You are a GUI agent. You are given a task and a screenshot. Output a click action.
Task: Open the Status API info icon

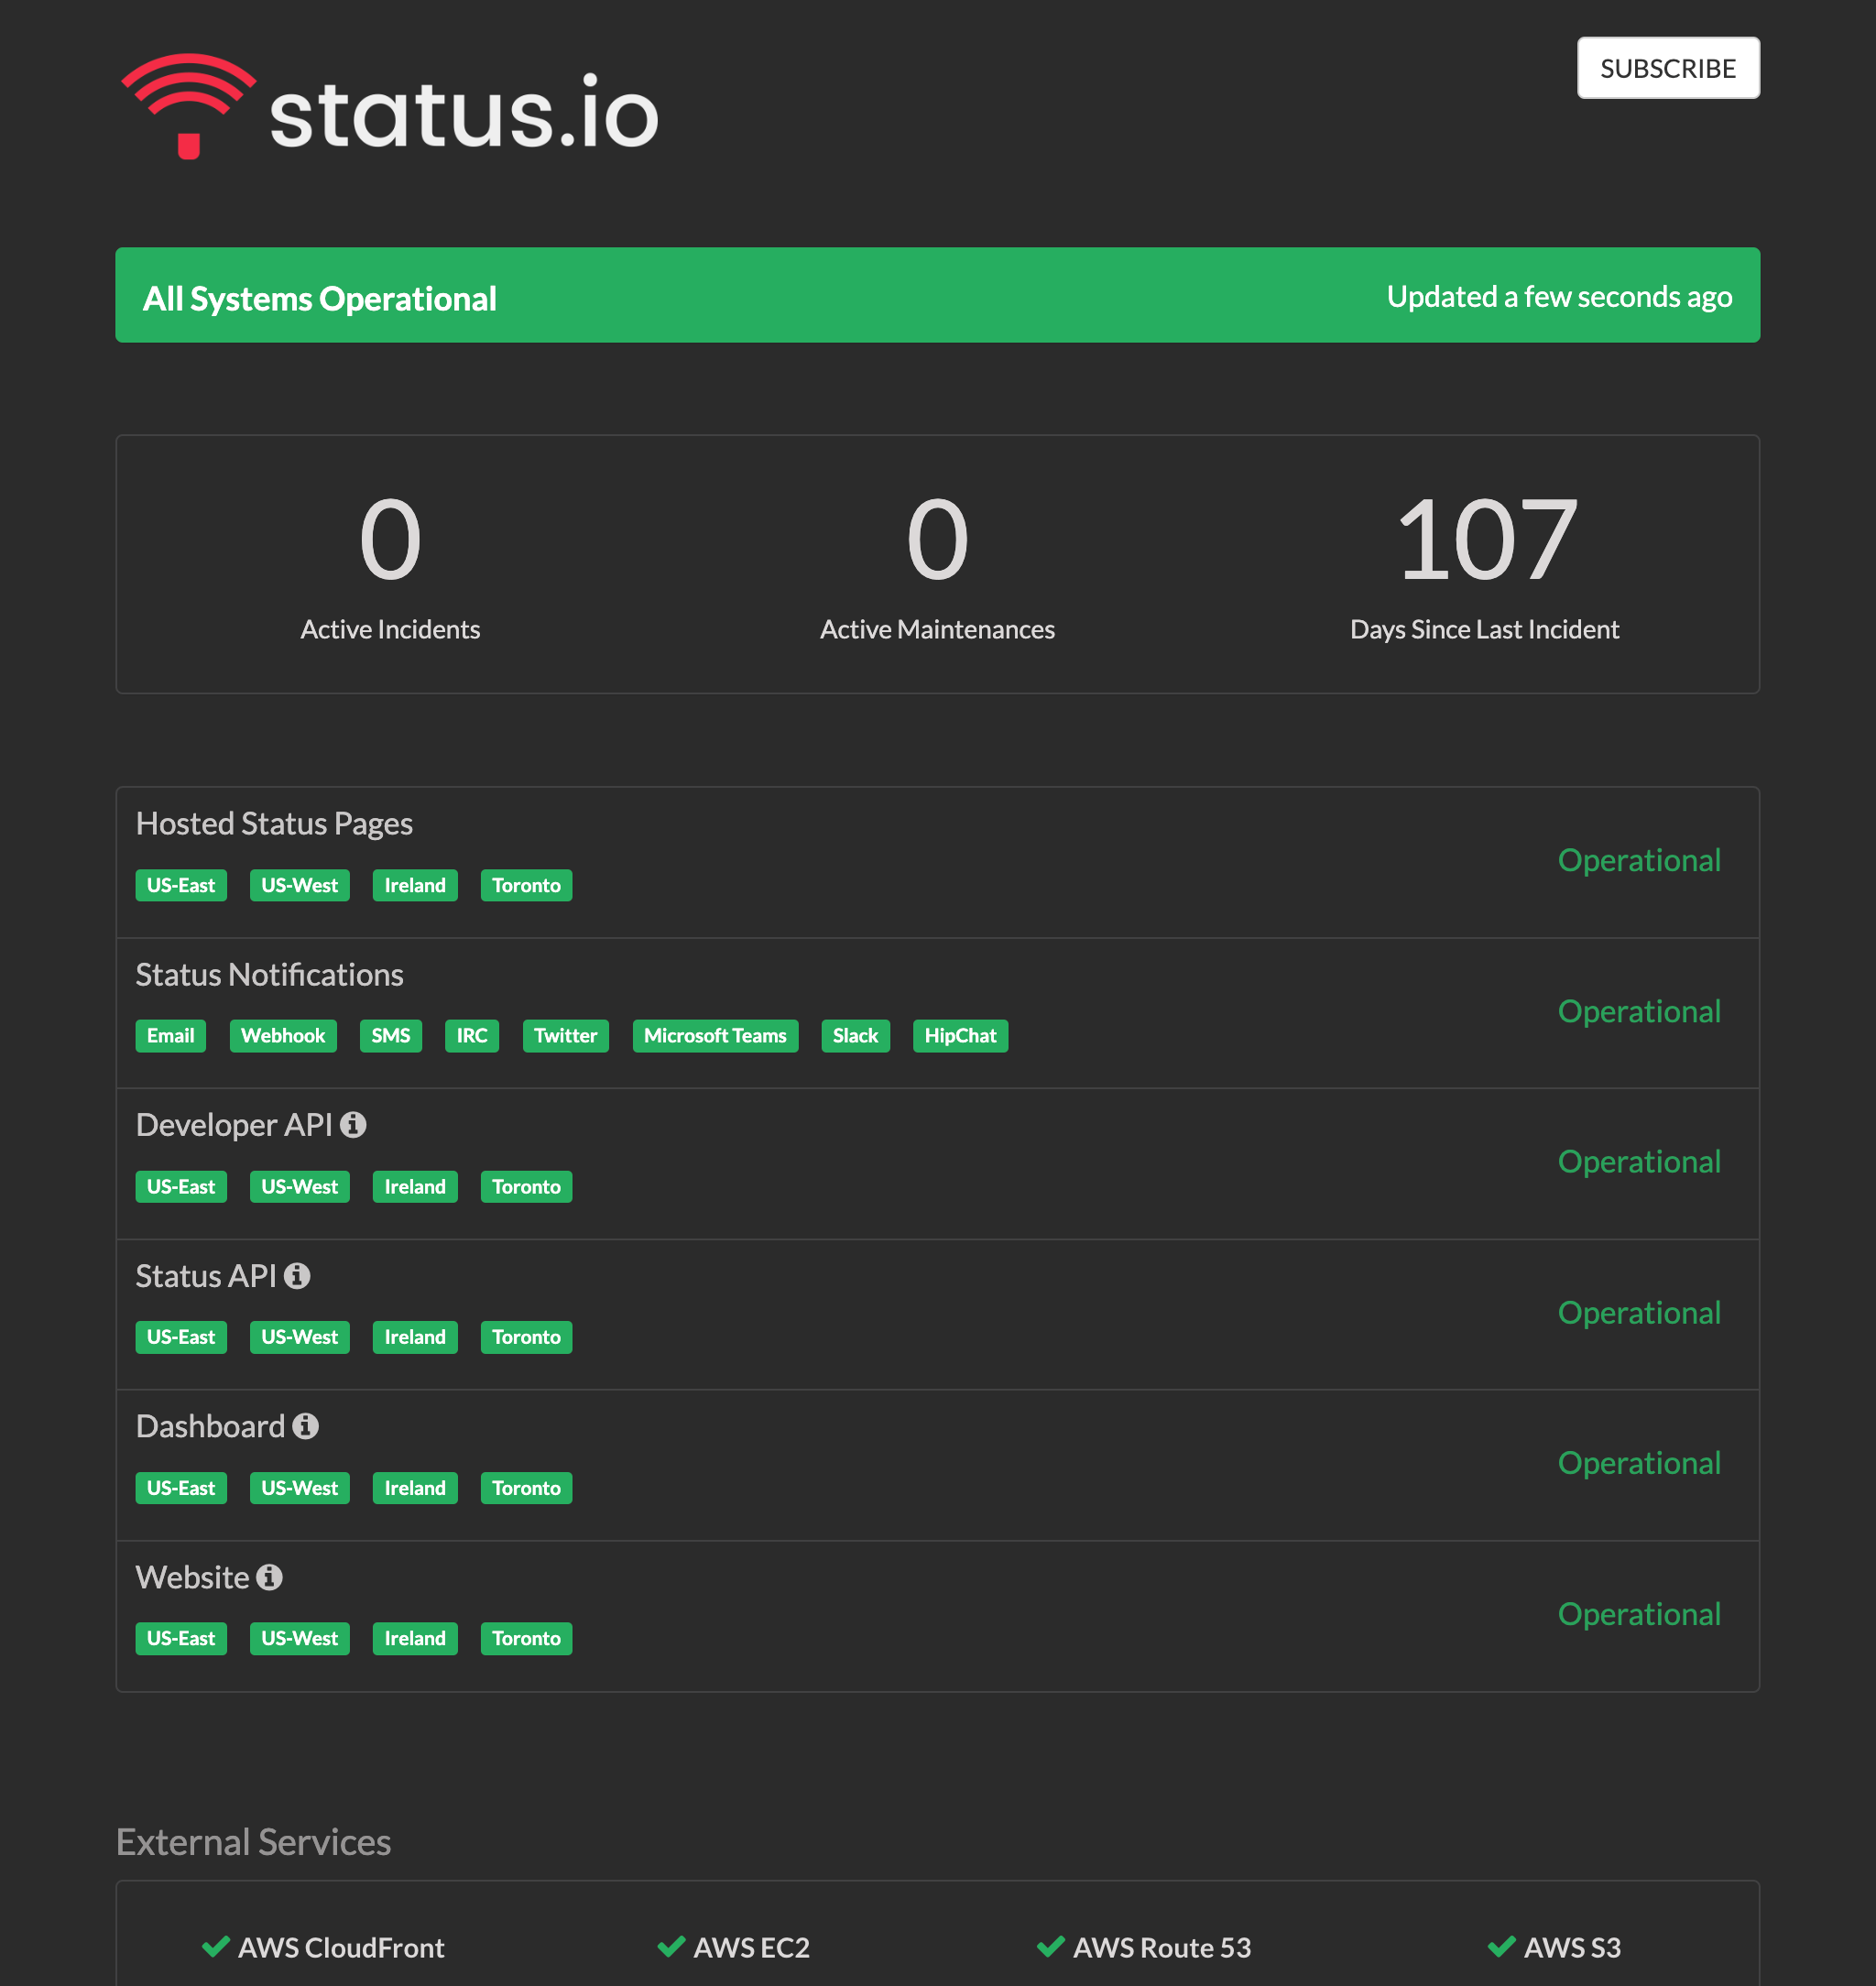point(297,1276)
